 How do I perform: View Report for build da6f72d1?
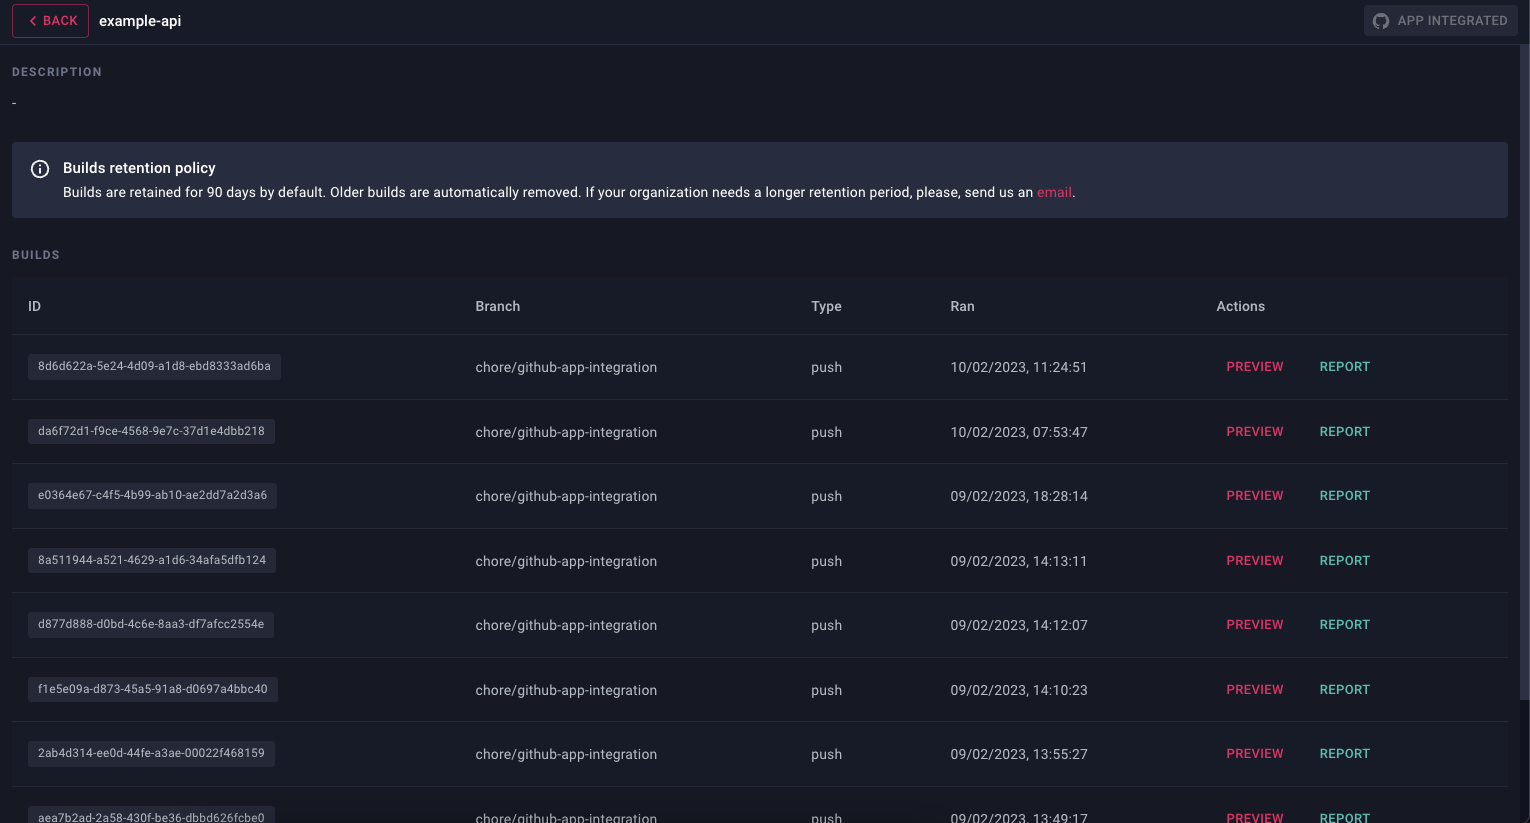1344,432
